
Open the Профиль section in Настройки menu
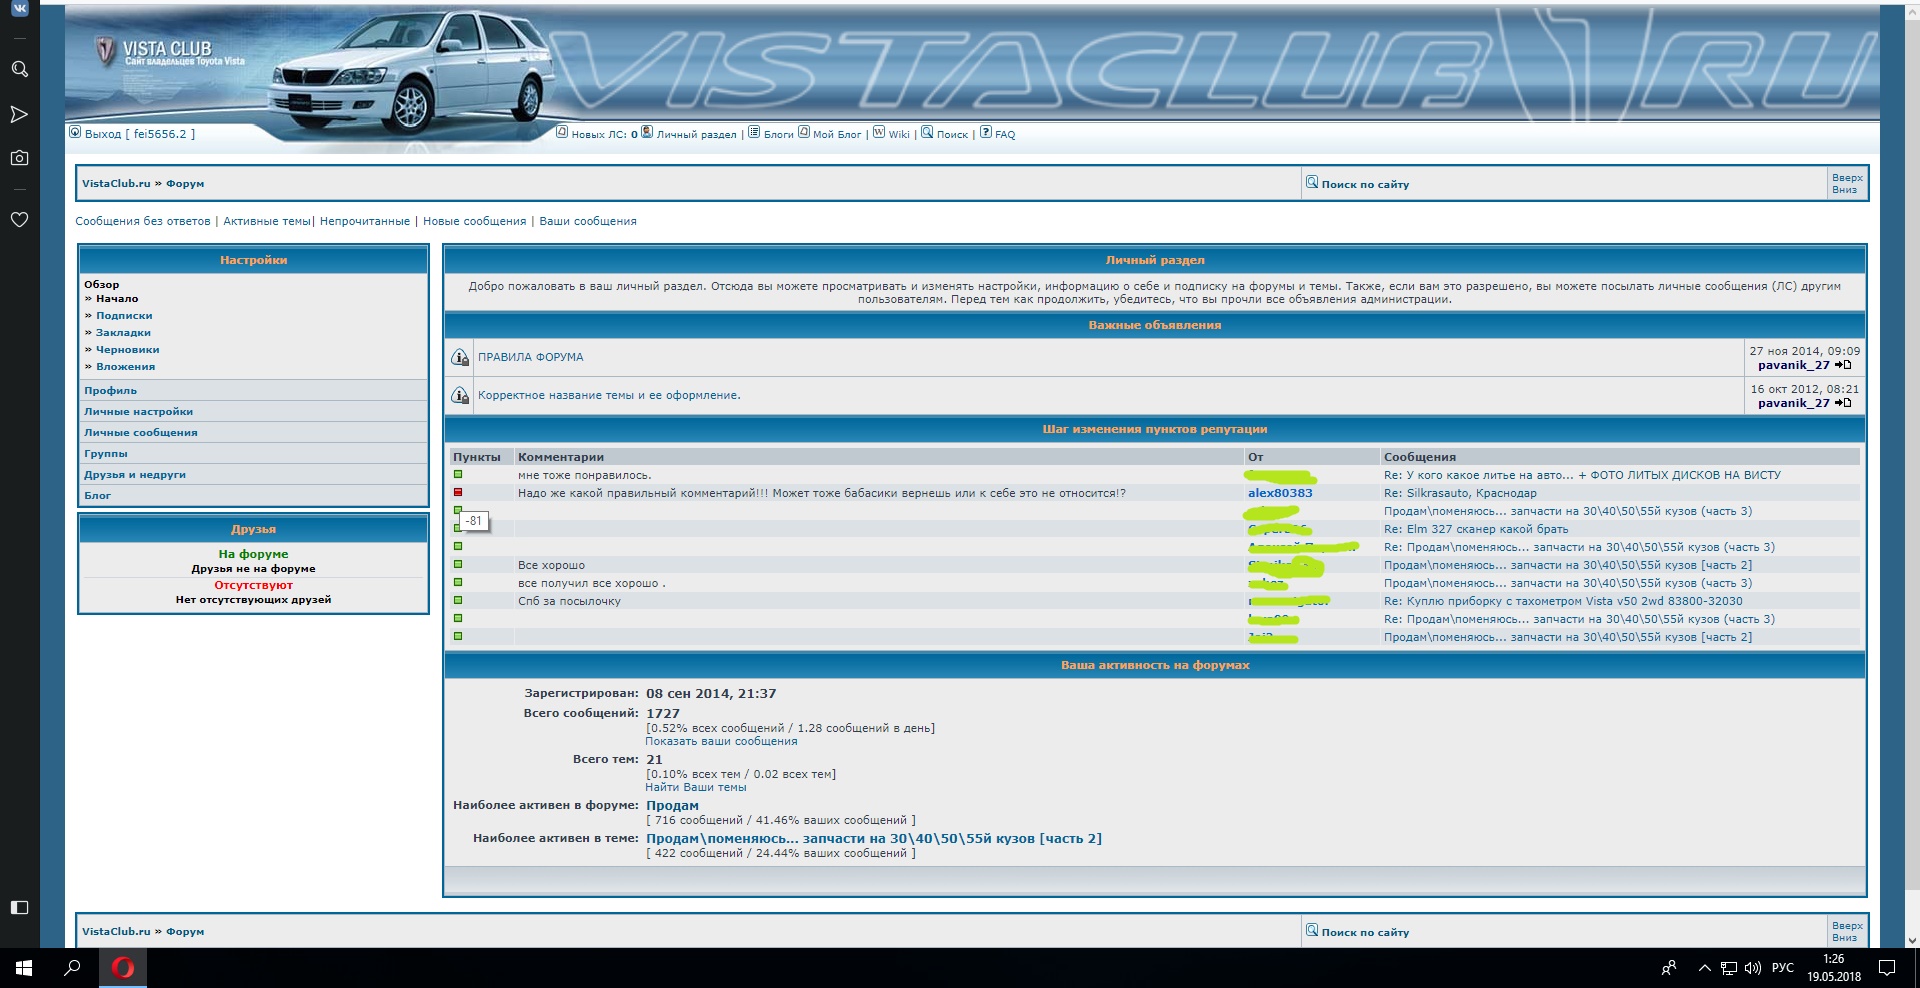[x=111, y=391]
